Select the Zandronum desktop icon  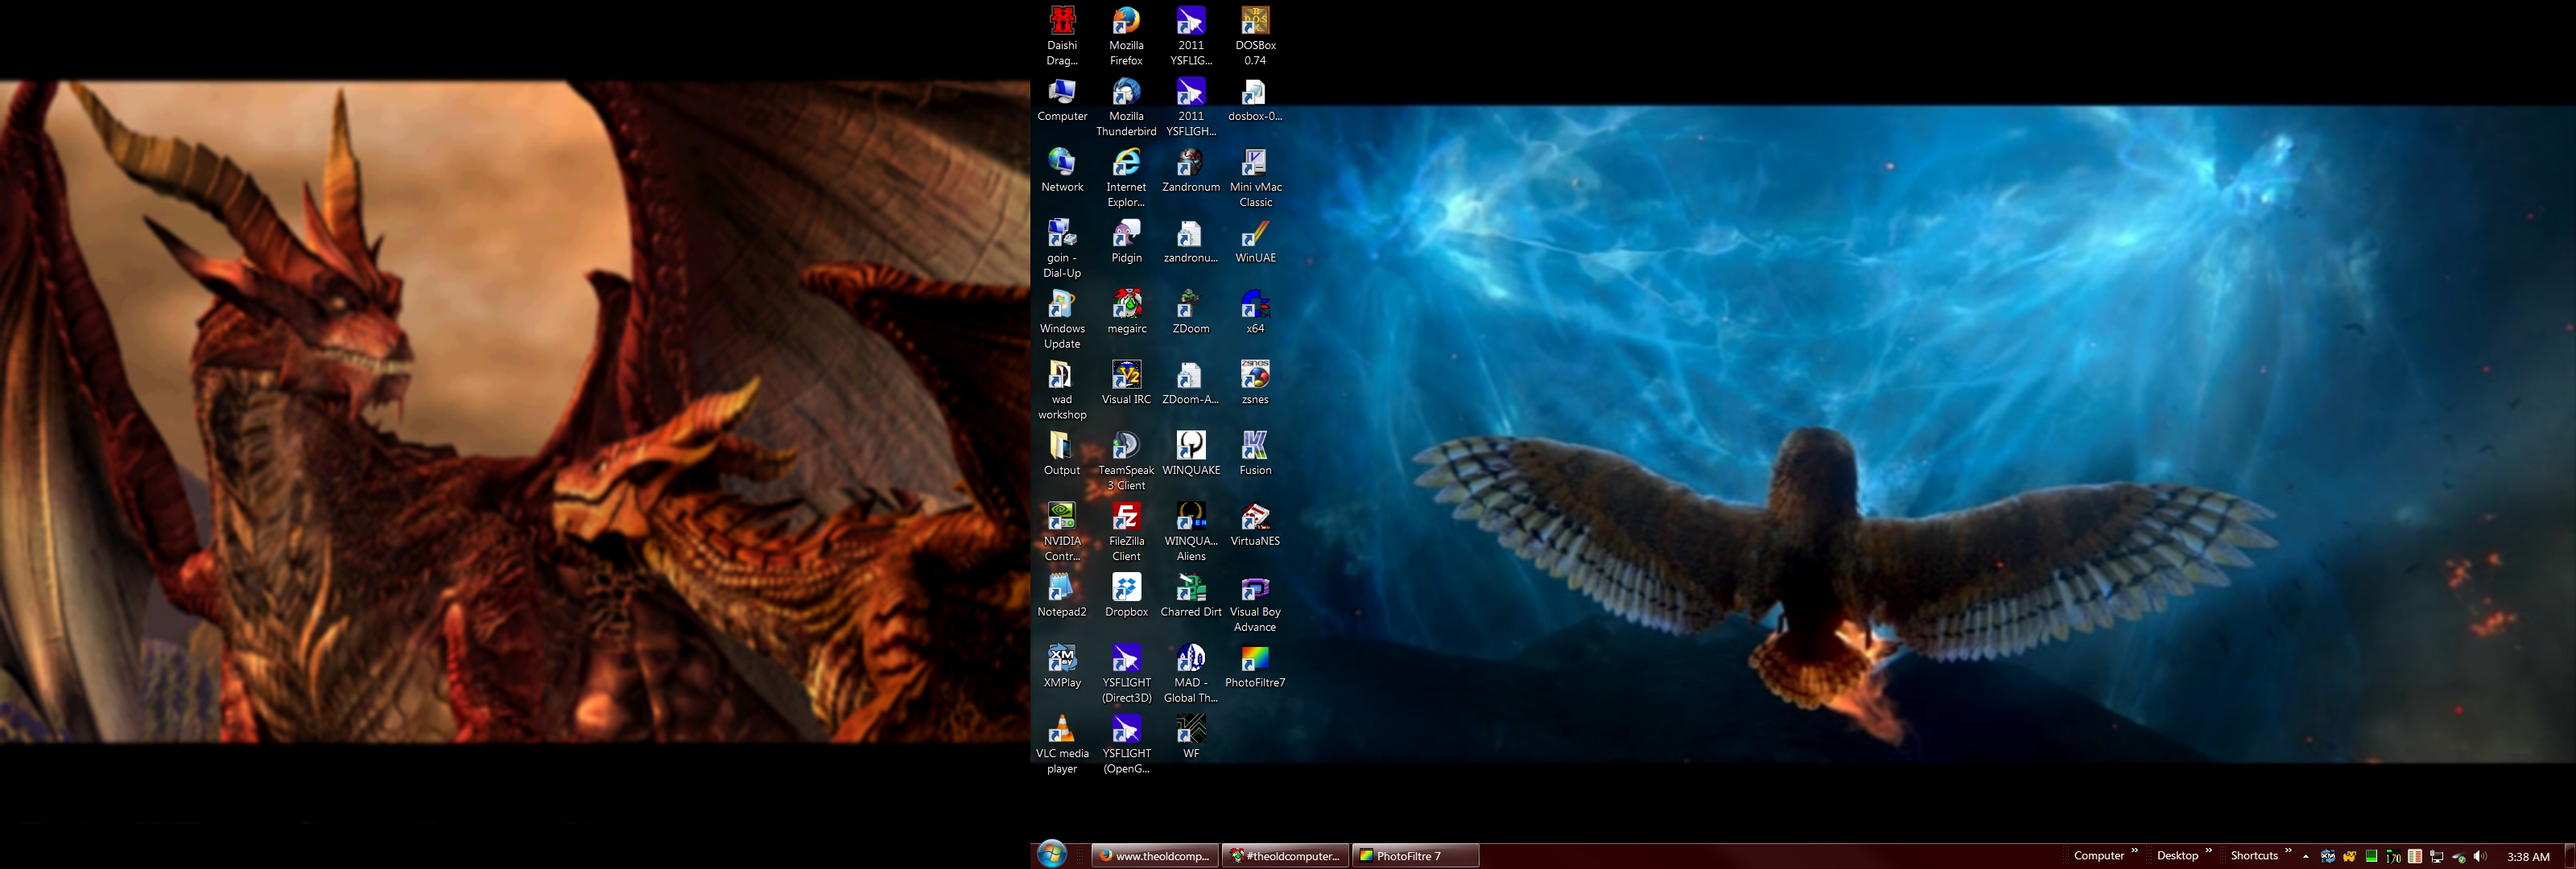coord(1190,165)
